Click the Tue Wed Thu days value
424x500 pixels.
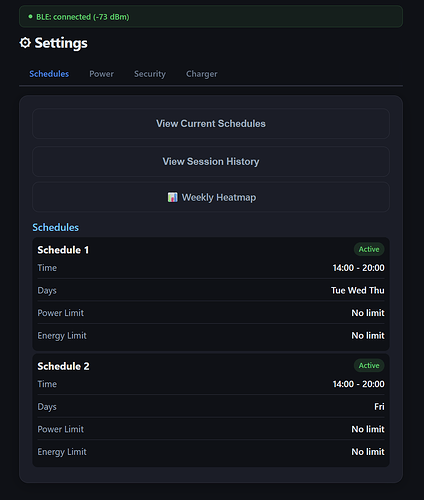(x=358, y=290)
